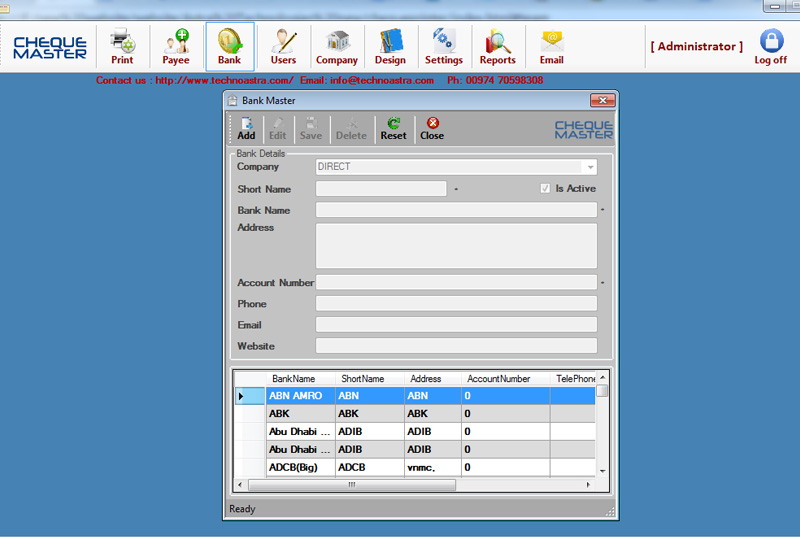Select the ABK bank name cell

point(301,413)
